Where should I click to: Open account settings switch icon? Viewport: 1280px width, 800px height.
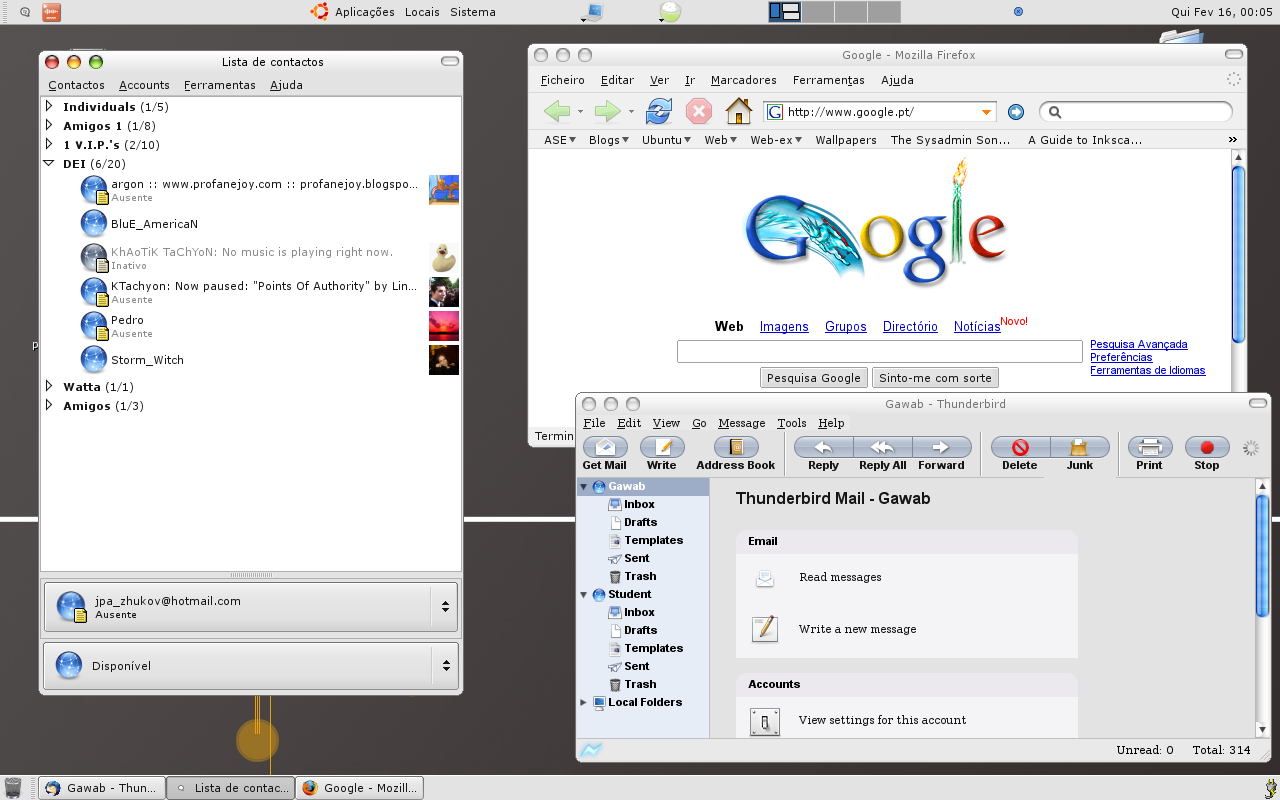point(765,721)
